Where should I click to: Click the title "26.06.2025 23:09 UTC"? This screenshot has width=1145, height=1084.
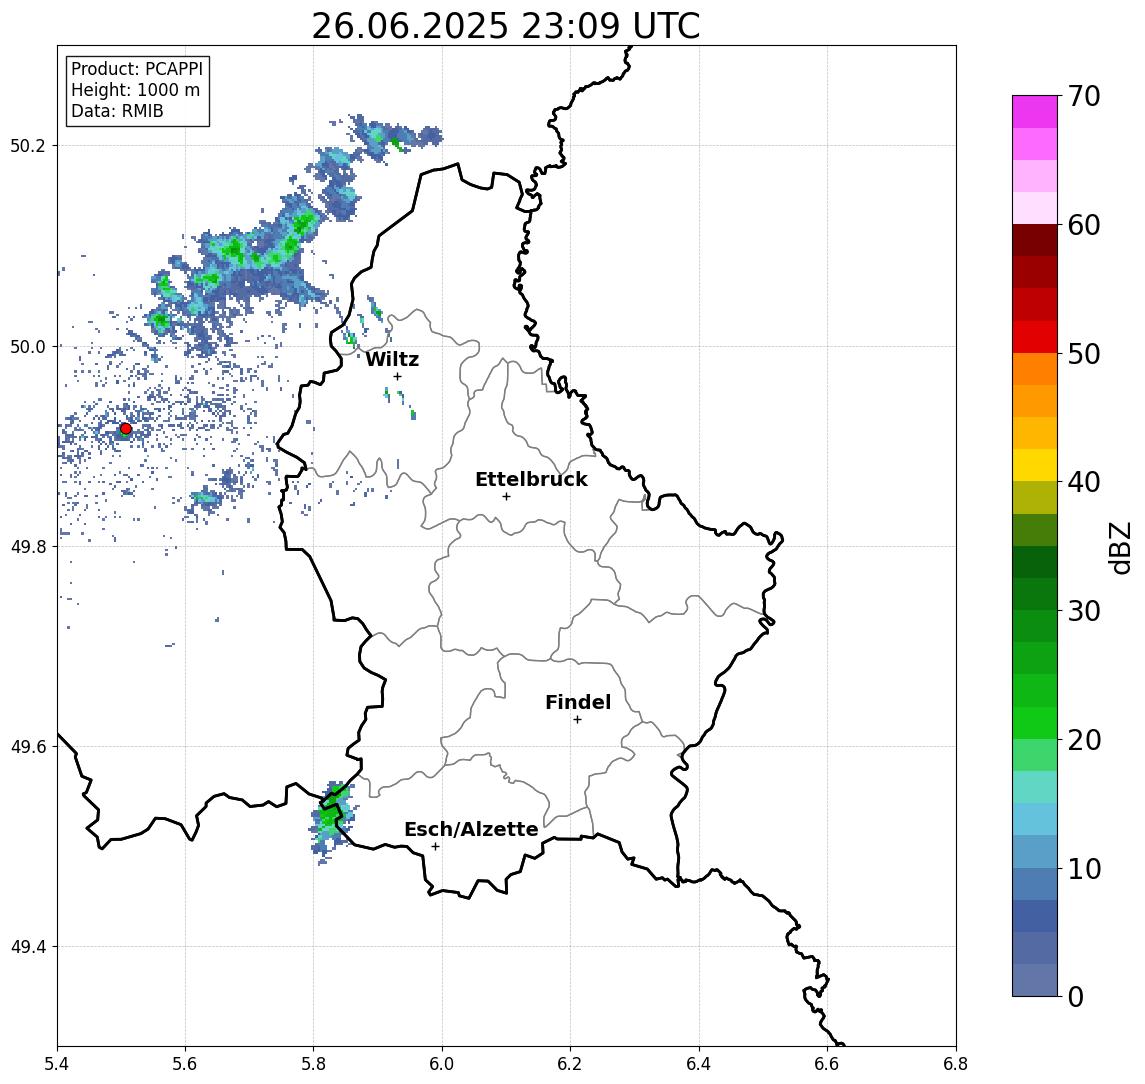pos(505,26)
